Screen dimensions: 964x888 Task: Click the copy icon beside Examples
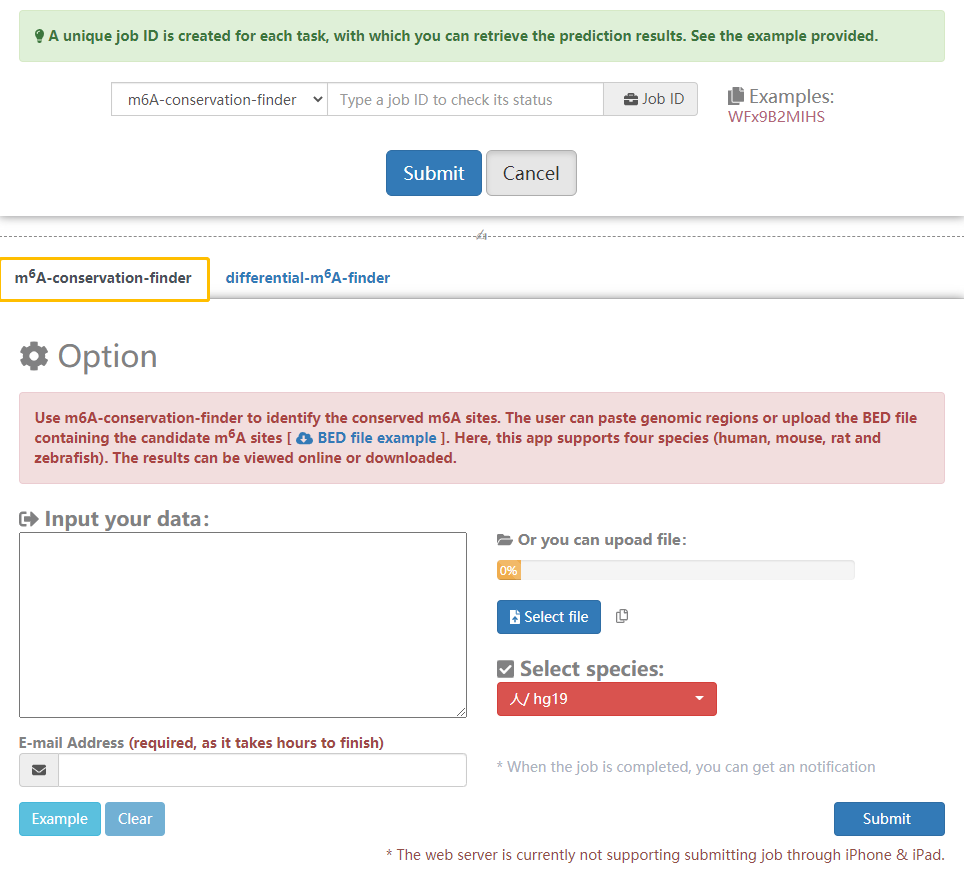point(736,97)
